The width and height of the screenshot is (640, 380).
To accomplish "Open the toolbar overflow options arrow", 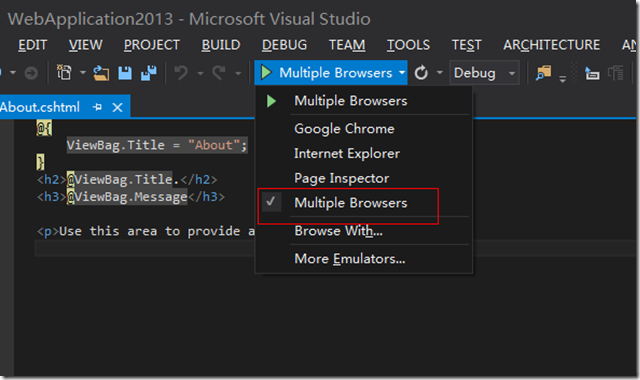I will click(562, 78).
